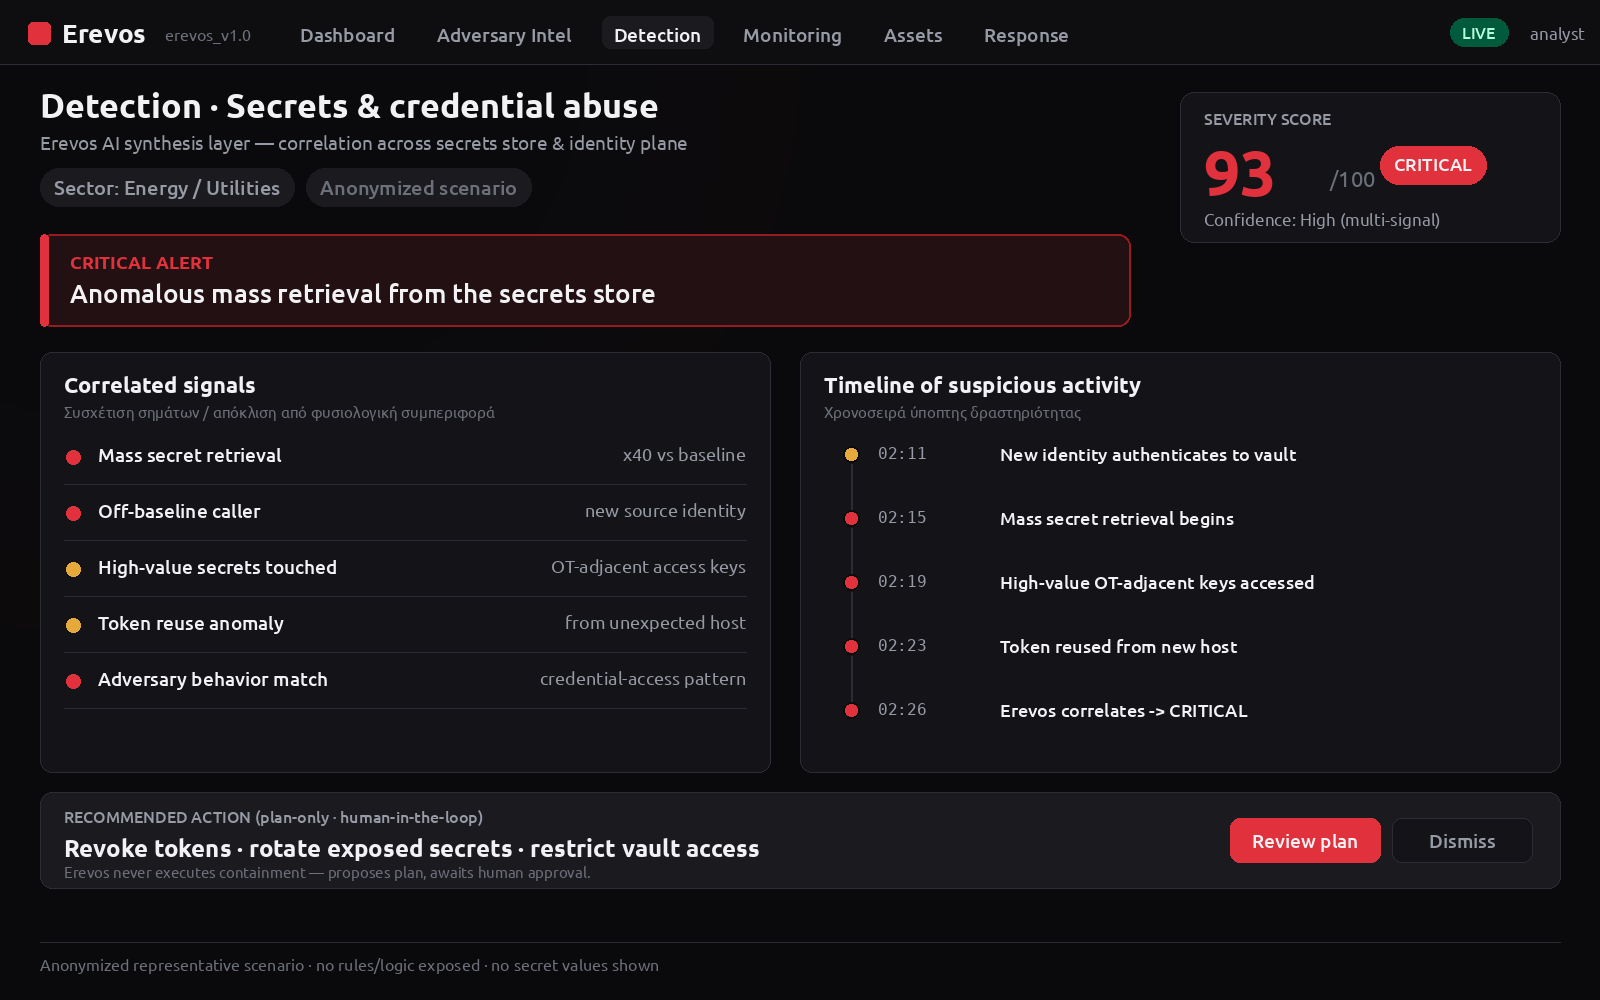Select the Anonymized scenario chip
This screenshot has height=1000, width=1600.
point(418,188)
